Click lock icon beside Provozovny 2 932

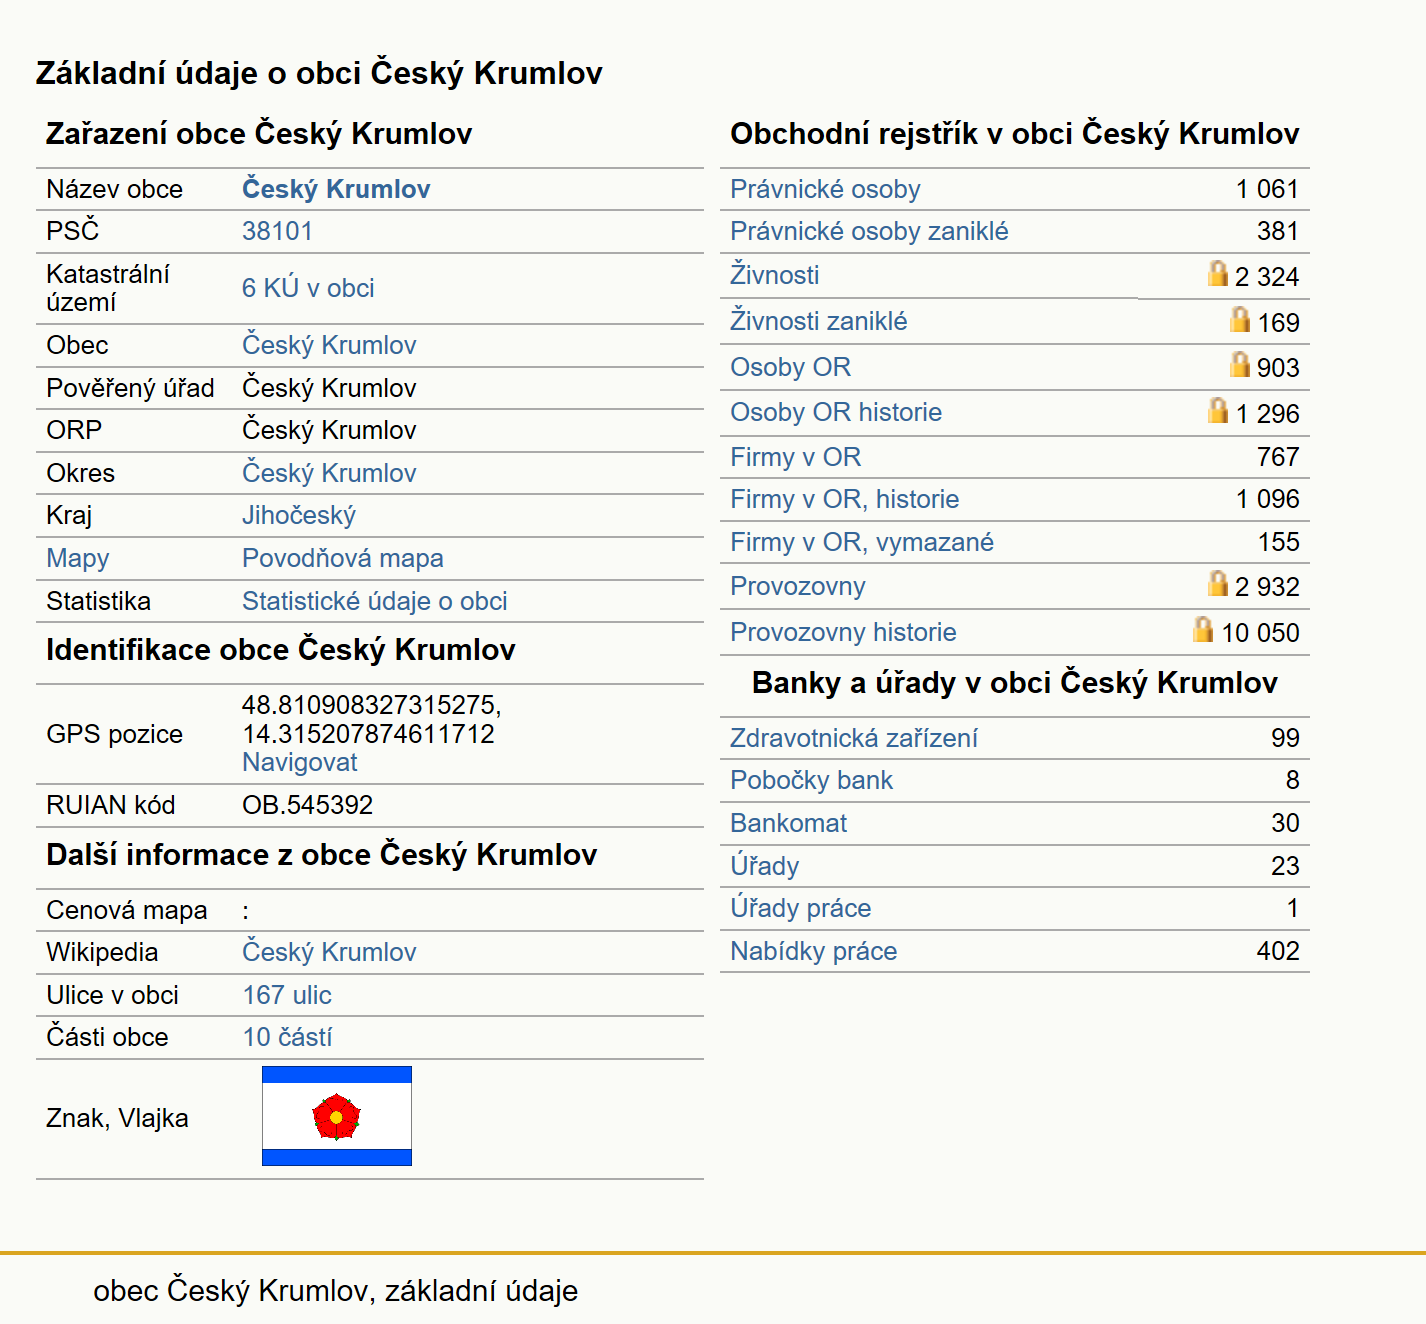(x=1217, y=583)
